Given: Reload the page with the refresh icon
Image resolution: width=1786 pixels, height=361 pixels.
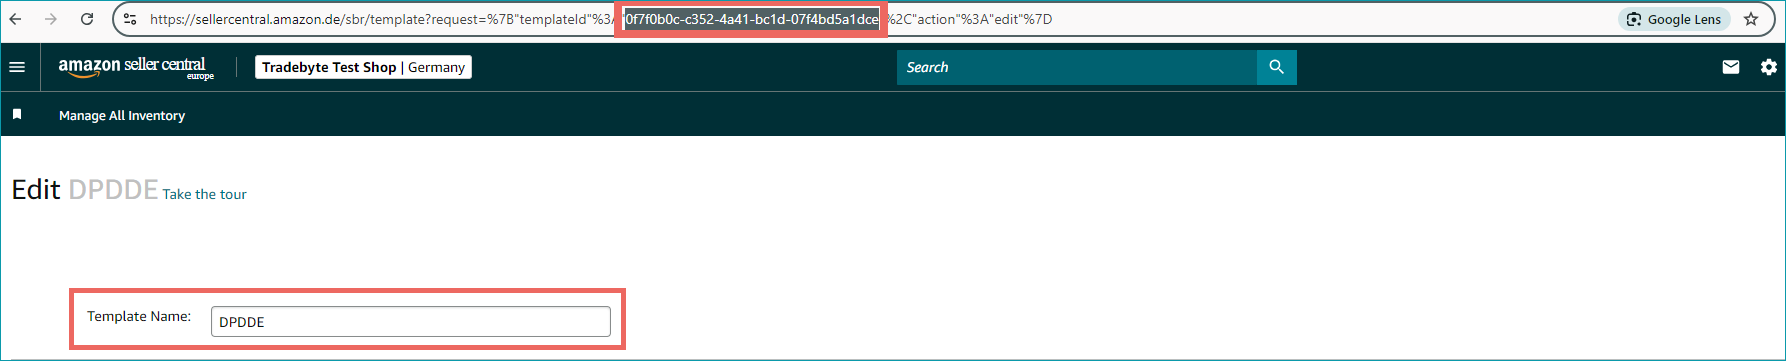Looking at the screenshot, I should tap(87, 19).
